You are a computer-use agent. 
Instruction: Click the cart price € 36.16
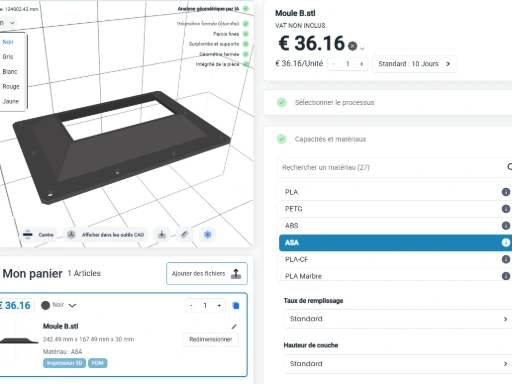(x=16, y=305)
